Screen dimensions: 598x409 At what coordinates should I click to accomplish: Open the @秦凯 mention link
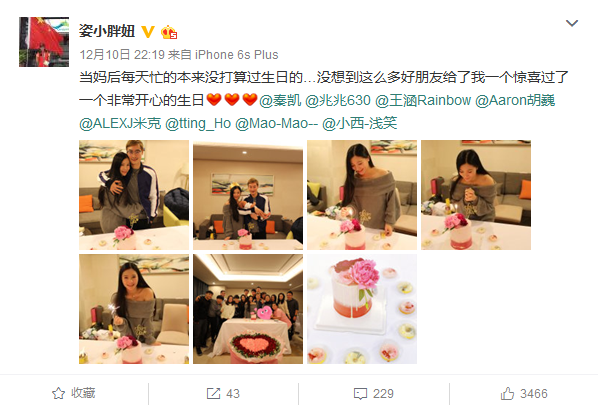point(280,100)
